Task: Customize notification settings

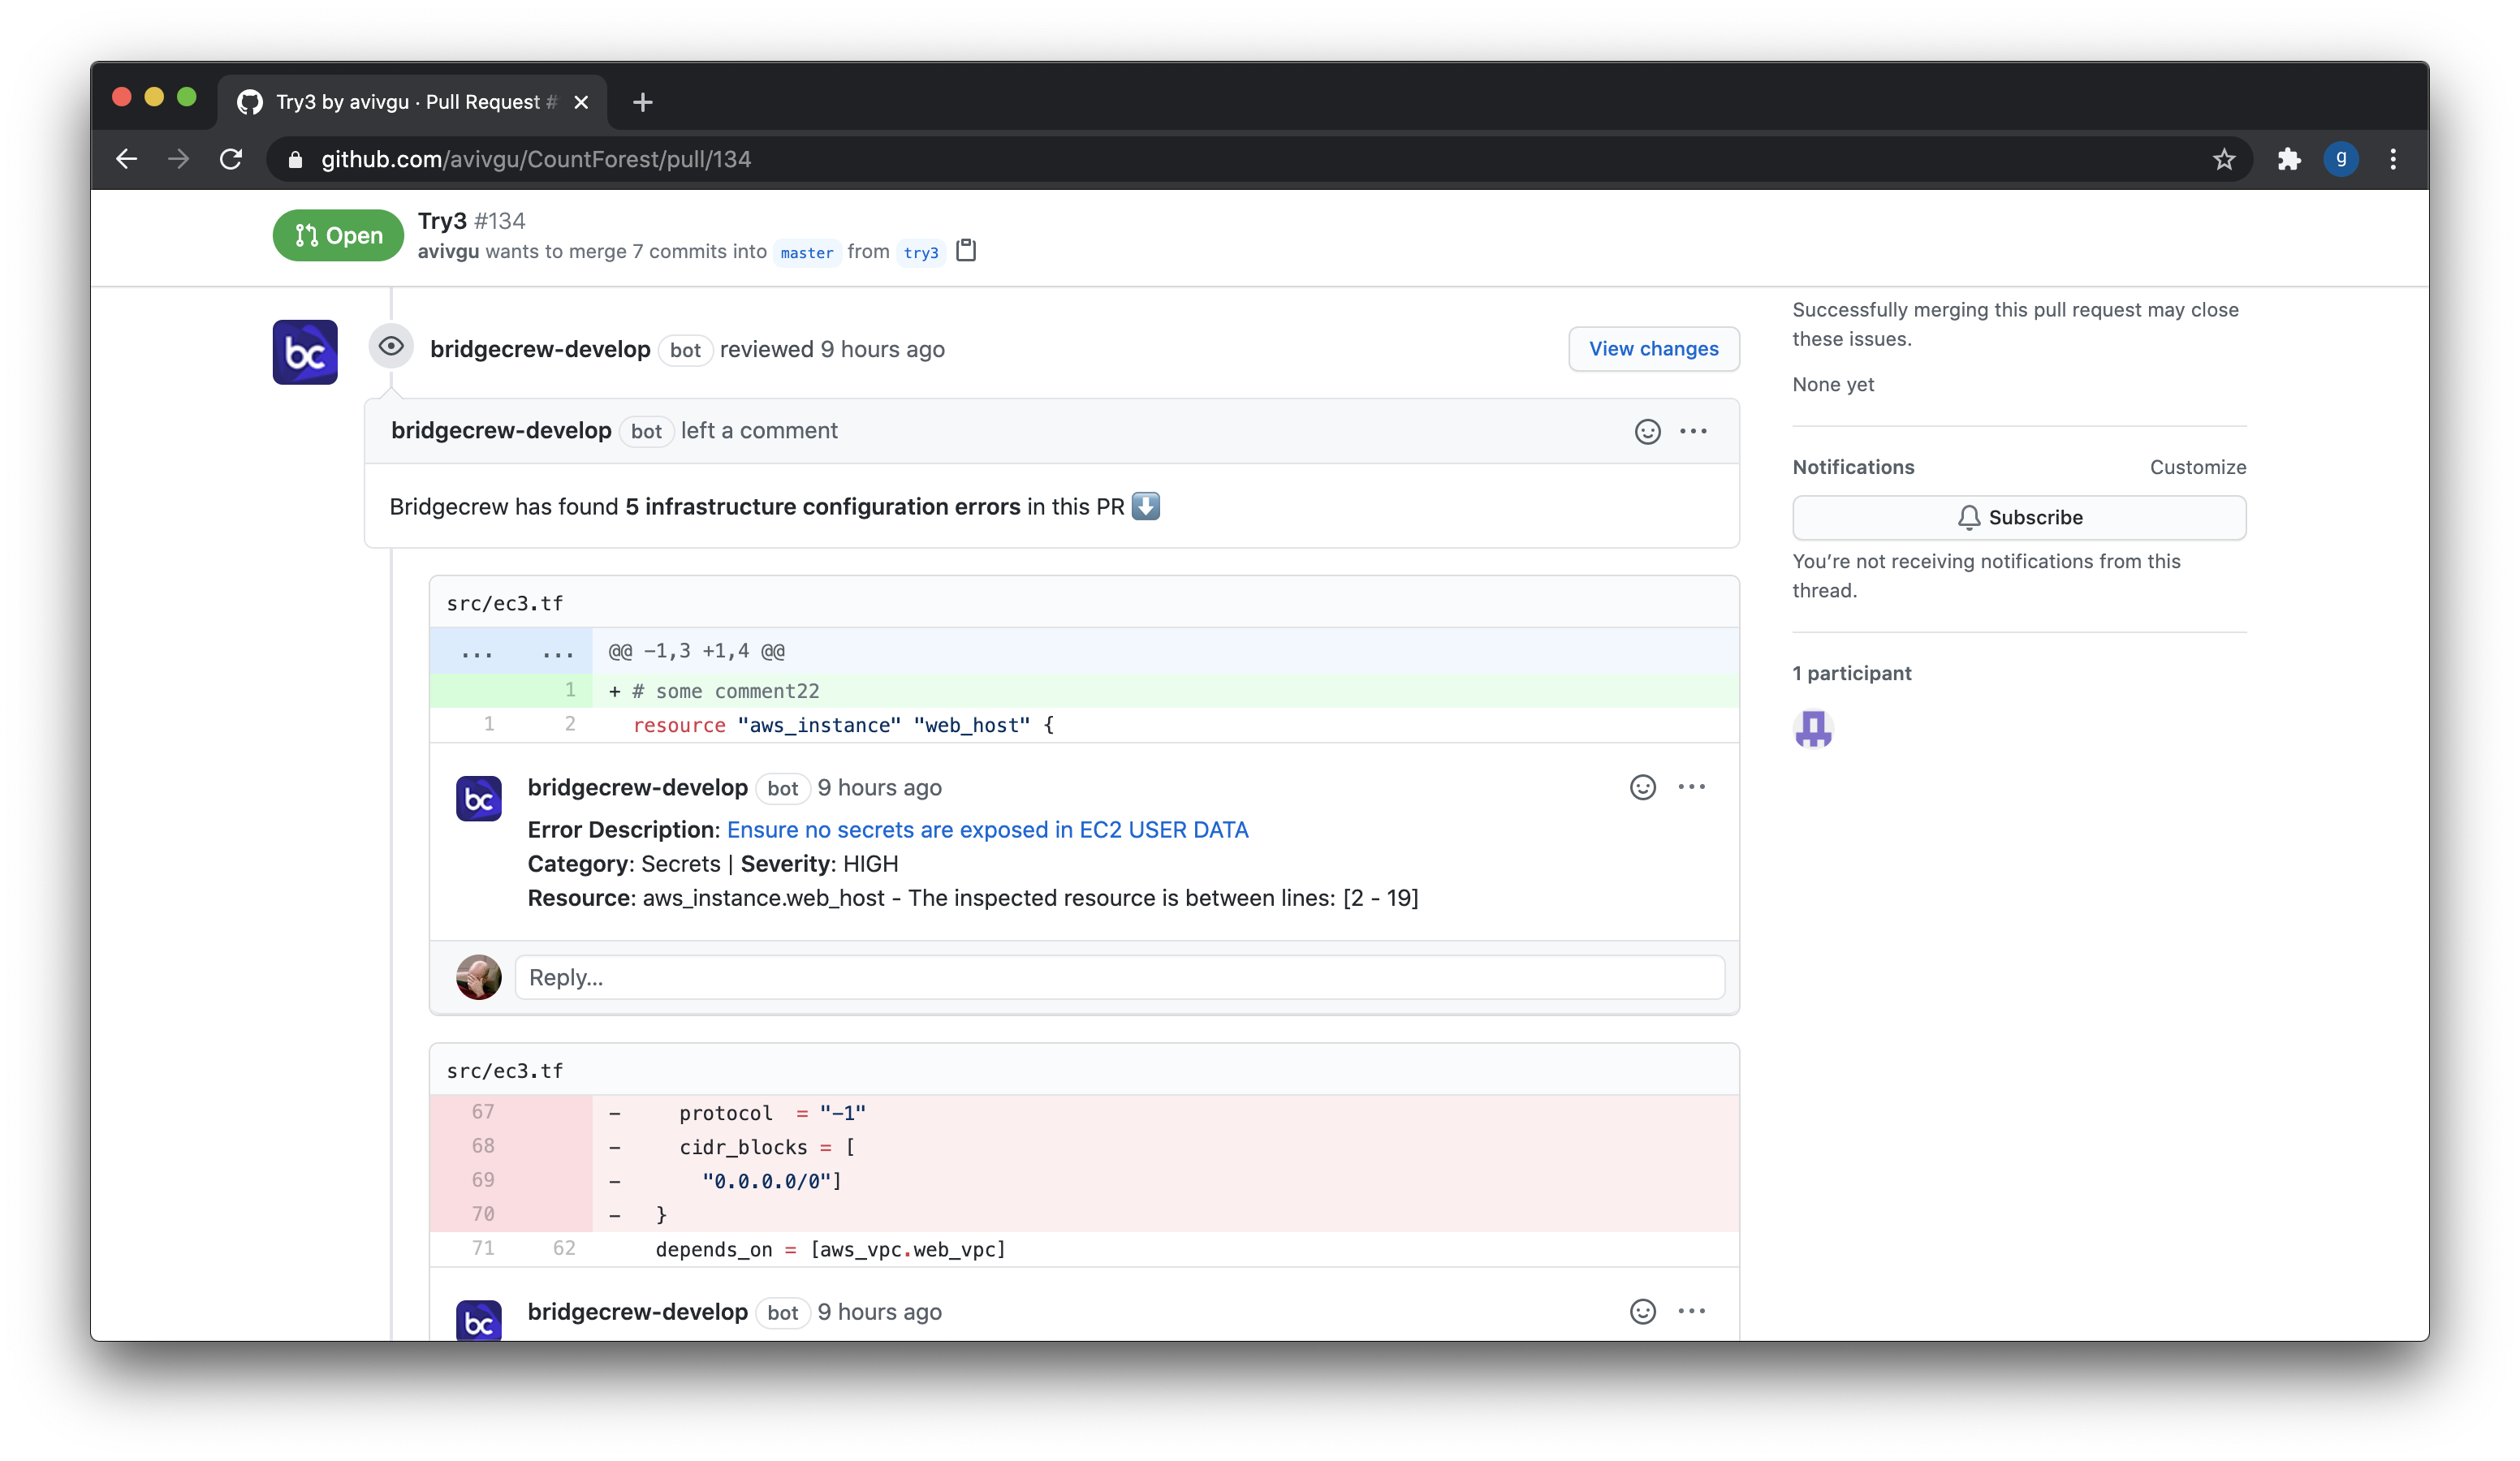Action: point(2197,467)
